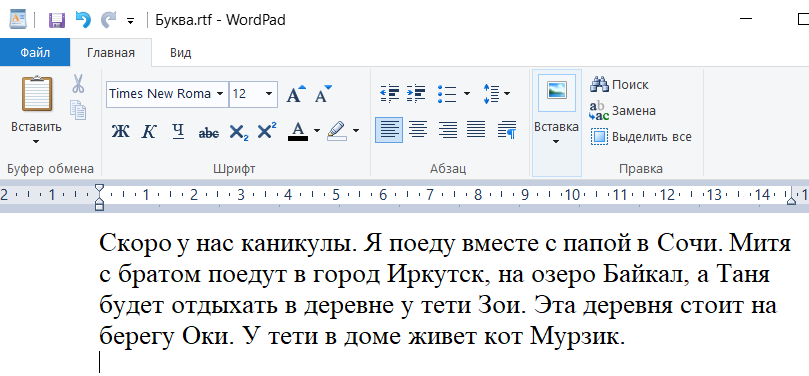Switch to the Вид ribbon tab
Viewport: 809px width, 376px height.
[x=181, y=53]
